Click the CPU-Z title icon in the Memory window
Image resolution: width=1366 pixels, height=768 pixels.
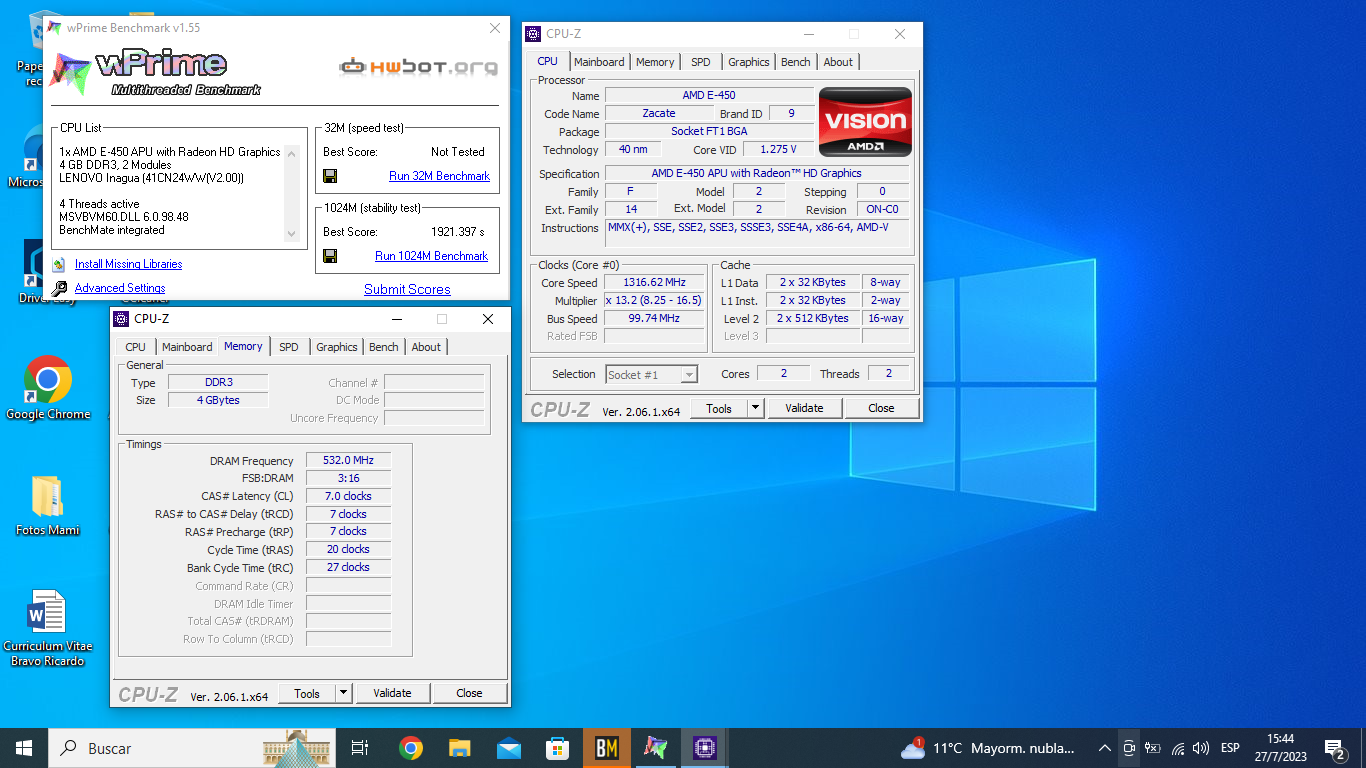click(x=121, y=319)
